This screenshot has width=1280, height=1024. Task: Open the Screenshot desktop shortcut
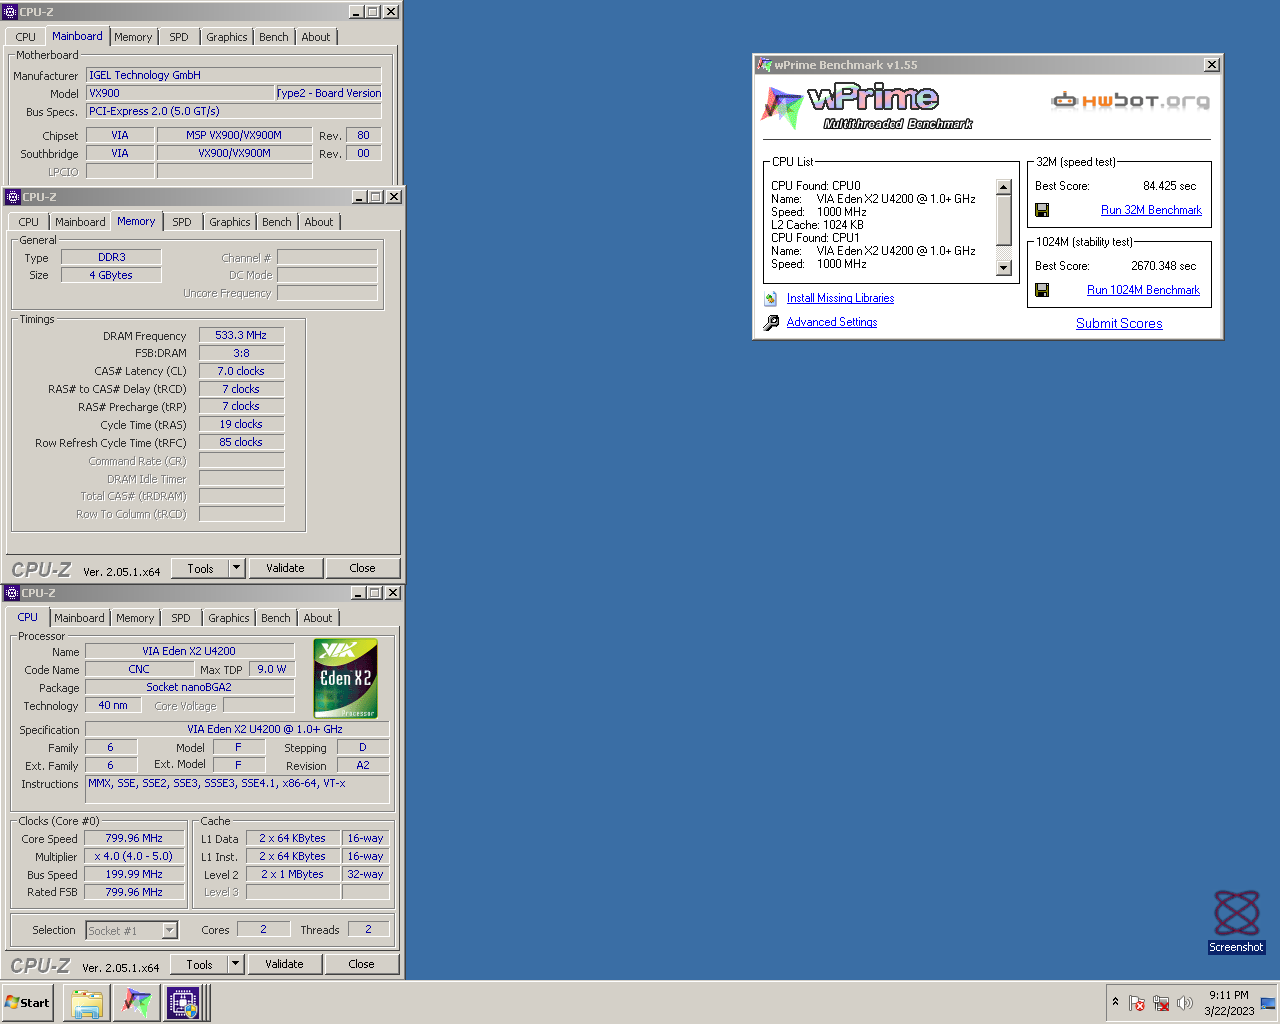pyautogui.click(x=1237, y=921)
